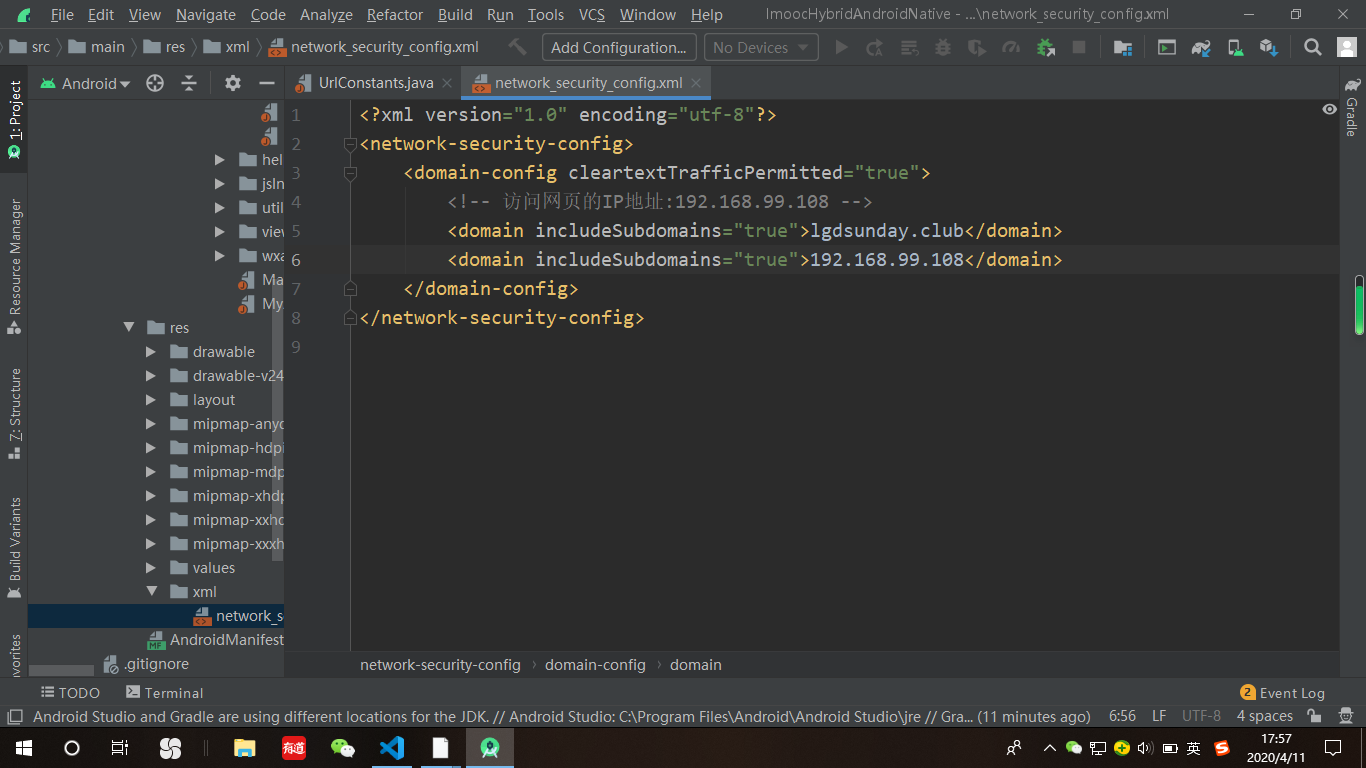Open the Gradle side panel
Image resolution: width=1366 pixels, height=768 pixels.
[x=1352, y=107]
